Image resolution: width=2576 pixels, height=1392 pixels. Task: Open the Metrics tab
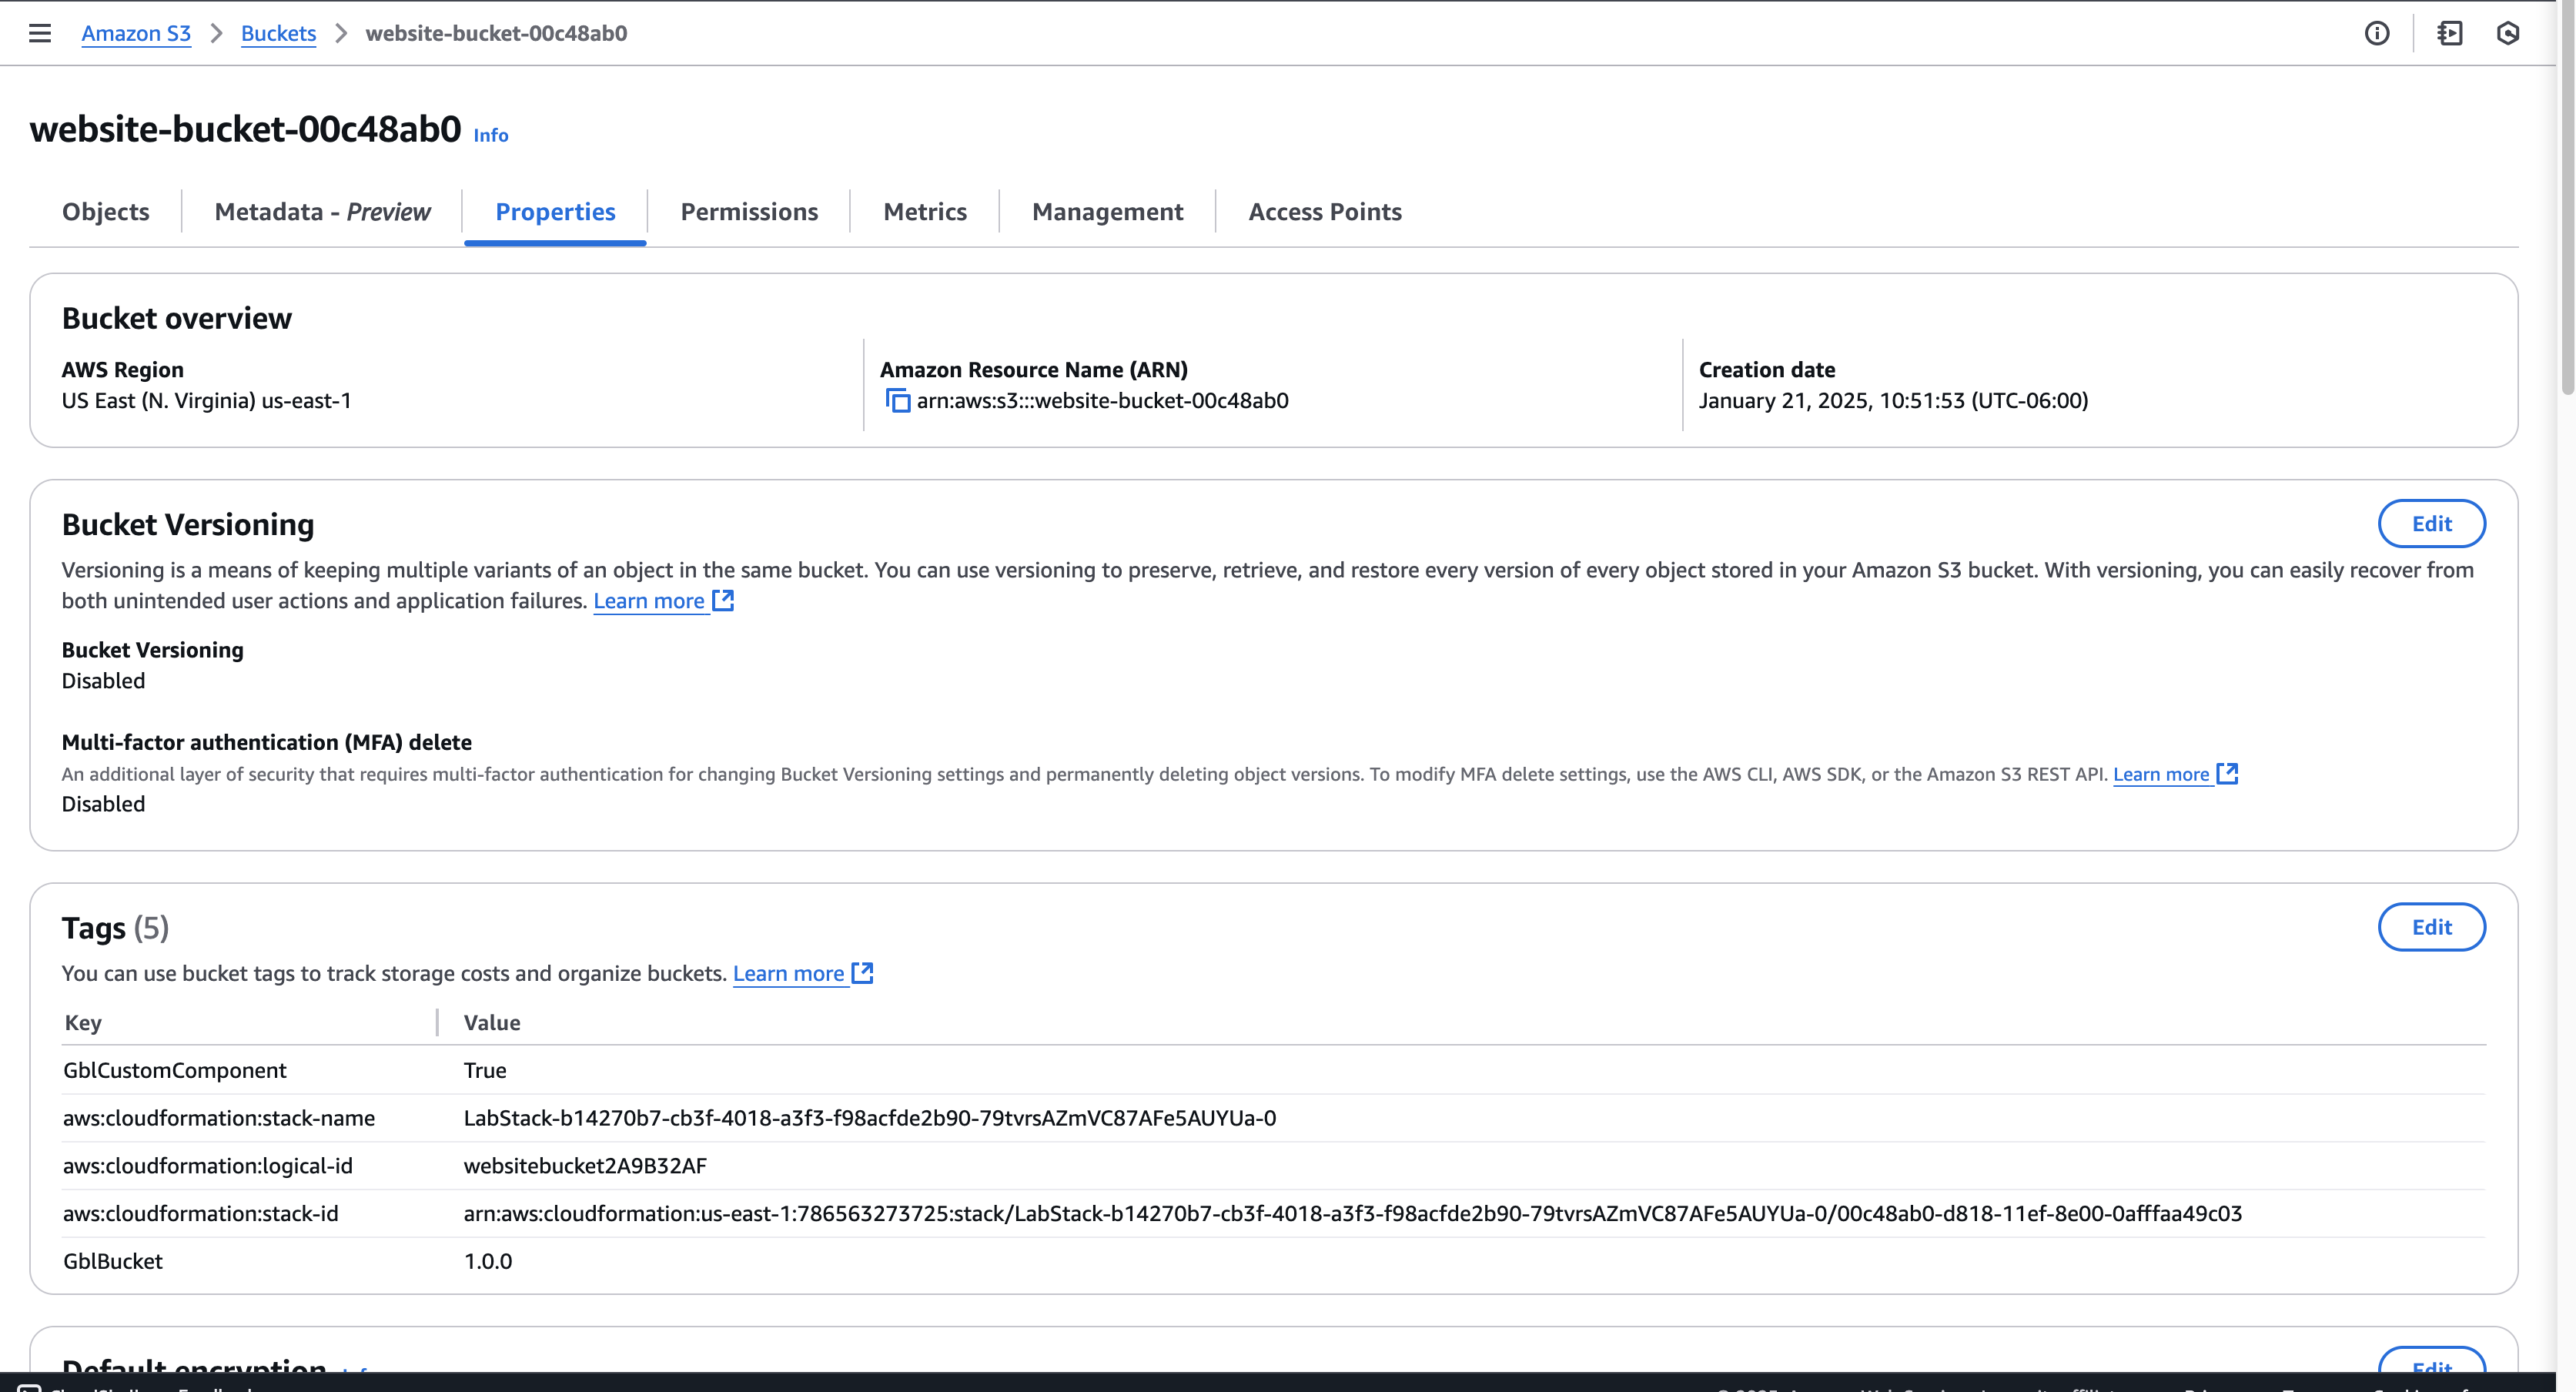click(x=925, y=212)
